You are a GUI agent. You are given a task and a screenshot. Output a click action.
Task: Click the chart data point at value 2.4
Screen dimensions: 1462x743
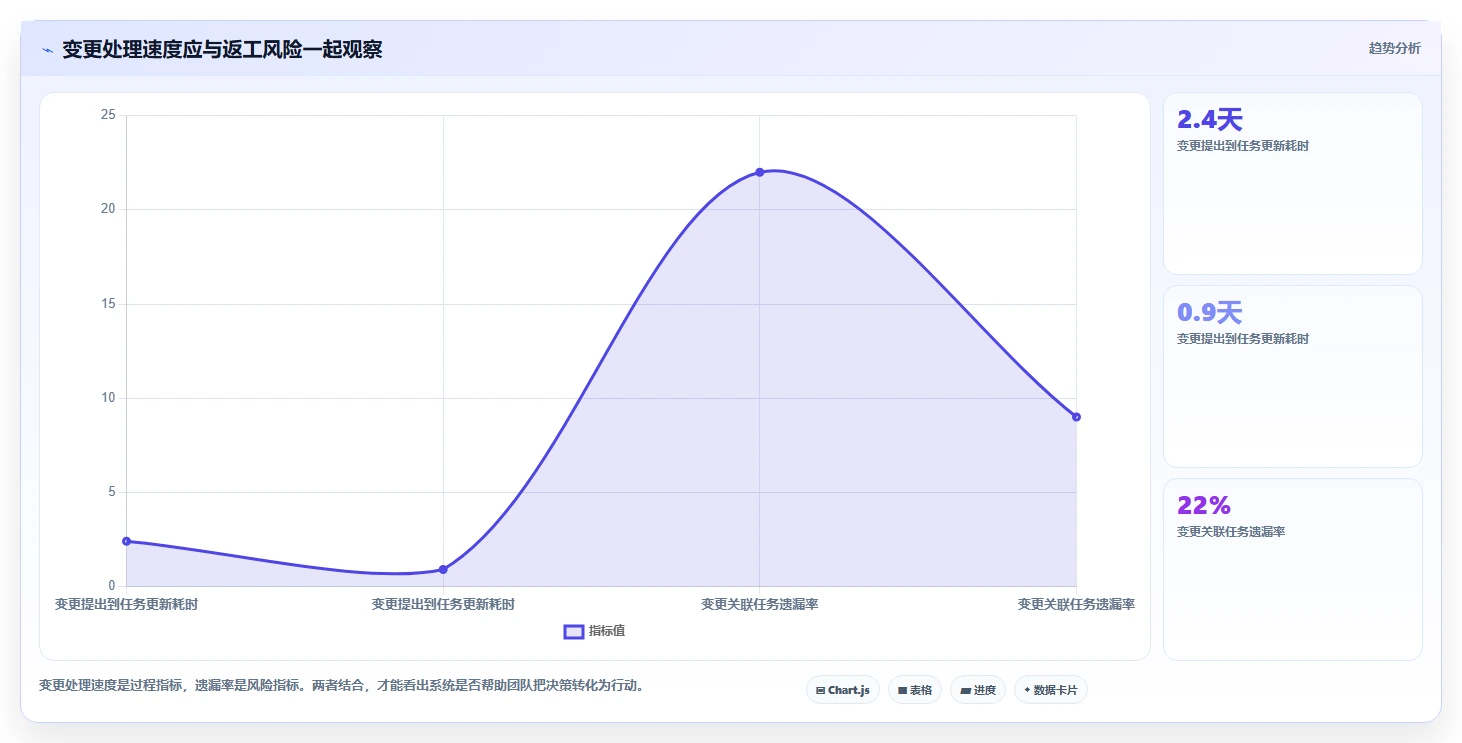click(x=126, y=541)
